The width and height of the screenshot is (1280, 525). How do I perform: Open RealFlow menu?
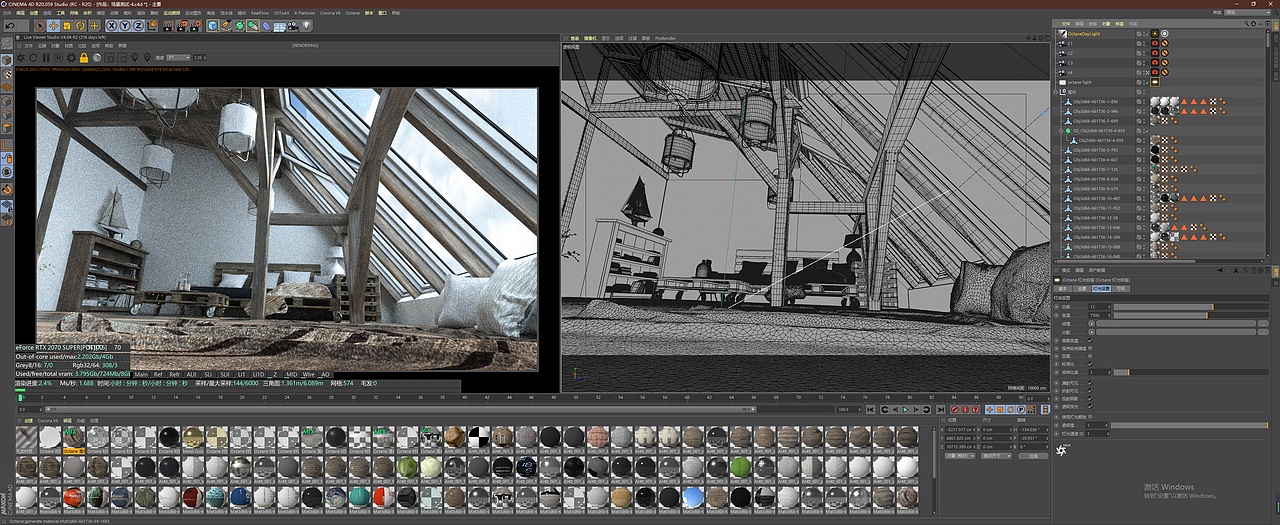[260, 13]
